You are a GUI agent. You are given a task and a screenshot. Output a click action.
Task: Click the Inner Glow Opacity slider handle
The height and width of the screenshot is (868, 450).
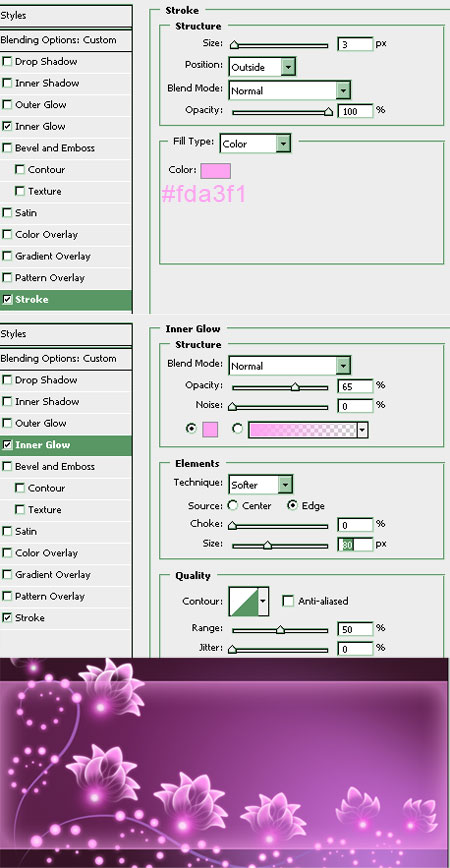[x=295, y=386]
